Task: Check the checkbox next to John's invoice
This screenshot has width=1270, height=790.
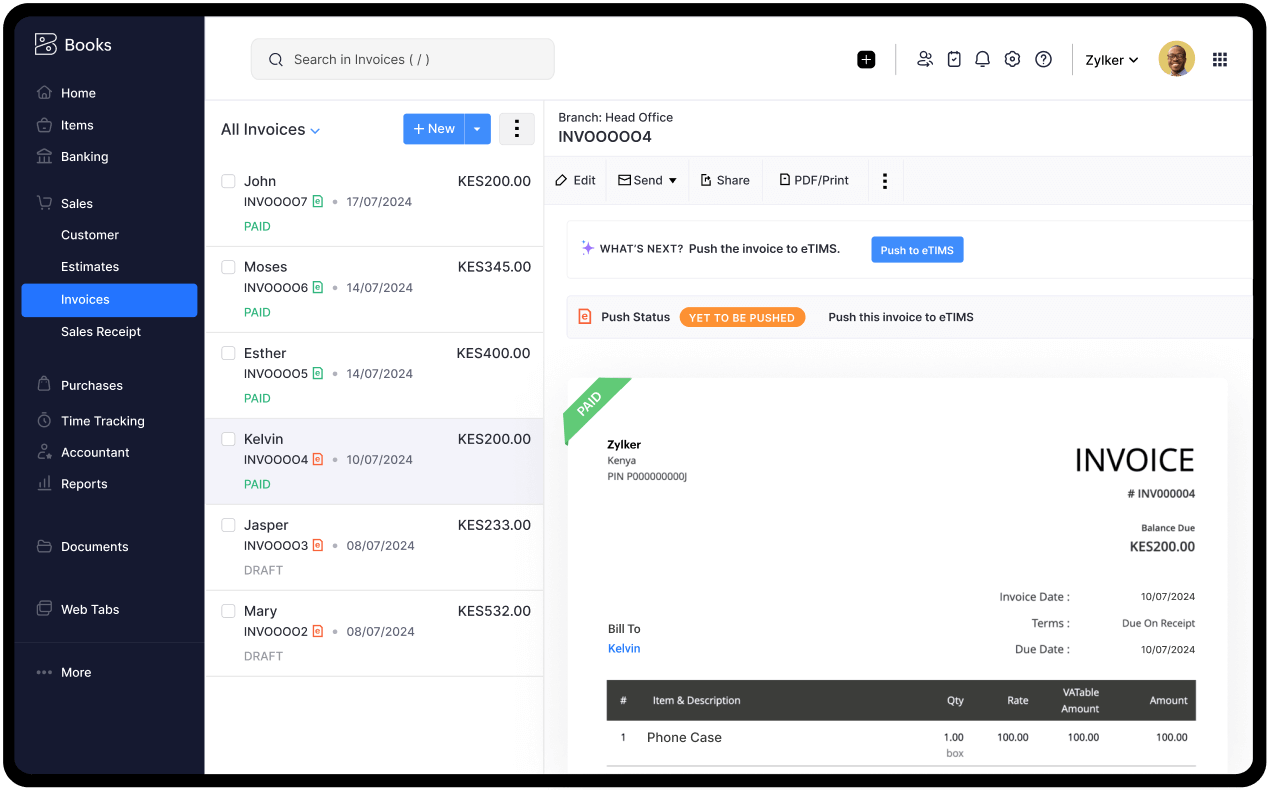Action: pyautogui.click(x=228, y=180)
